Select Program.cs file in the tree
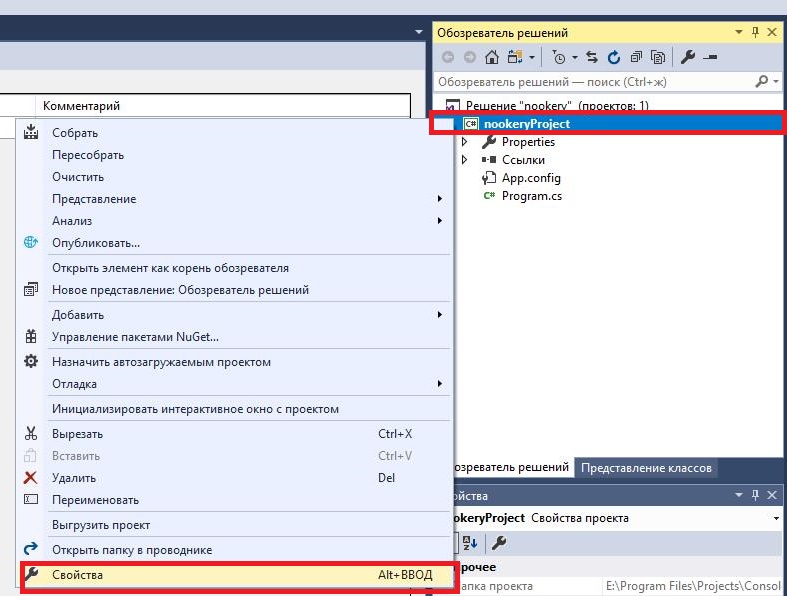Screen dimensions: 787x596 click(532, 196)
